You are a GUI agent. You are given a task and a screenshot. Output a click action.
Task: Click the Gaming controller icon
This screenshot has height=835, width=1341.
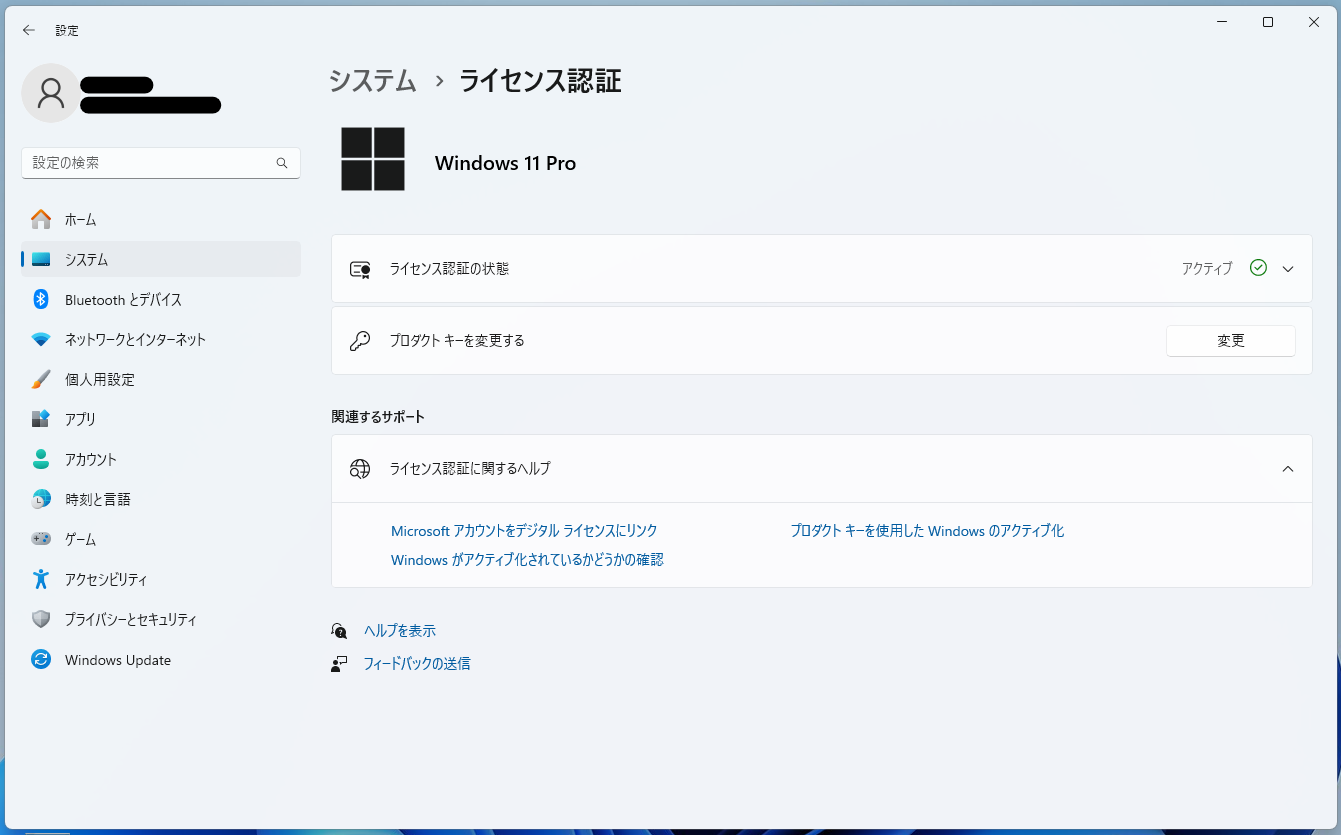(41, 539)
